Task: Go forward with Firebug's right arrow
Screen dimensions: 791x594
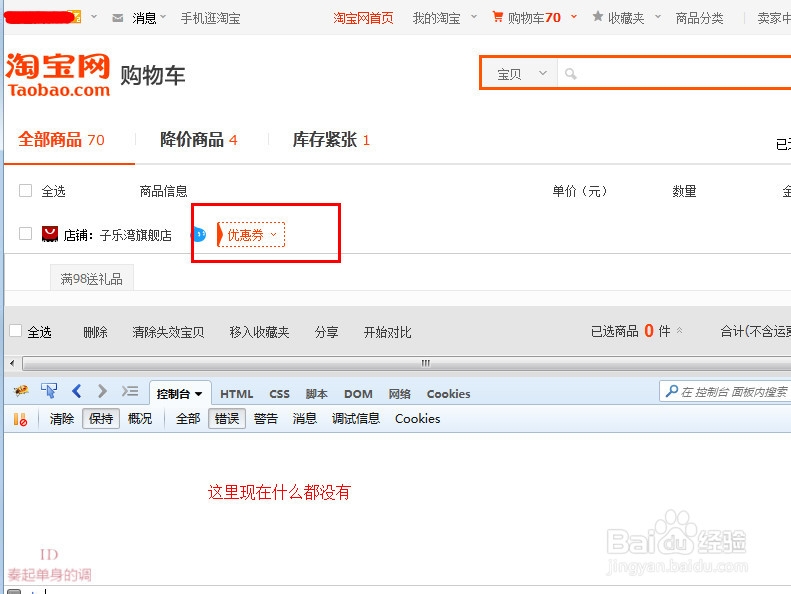Action: [x=102, y=391]
